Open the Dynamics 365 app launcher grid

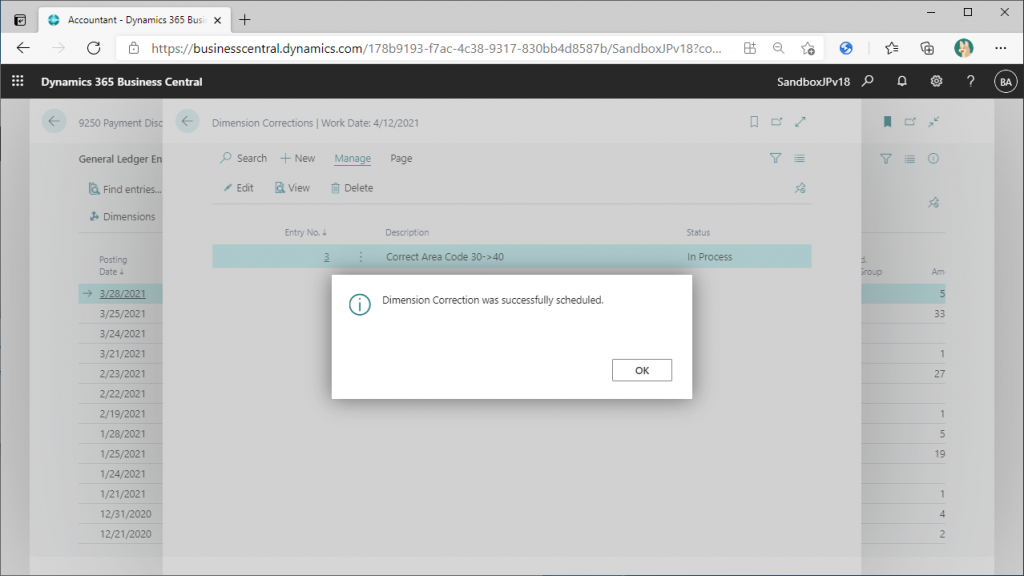(x=18, y=81)
